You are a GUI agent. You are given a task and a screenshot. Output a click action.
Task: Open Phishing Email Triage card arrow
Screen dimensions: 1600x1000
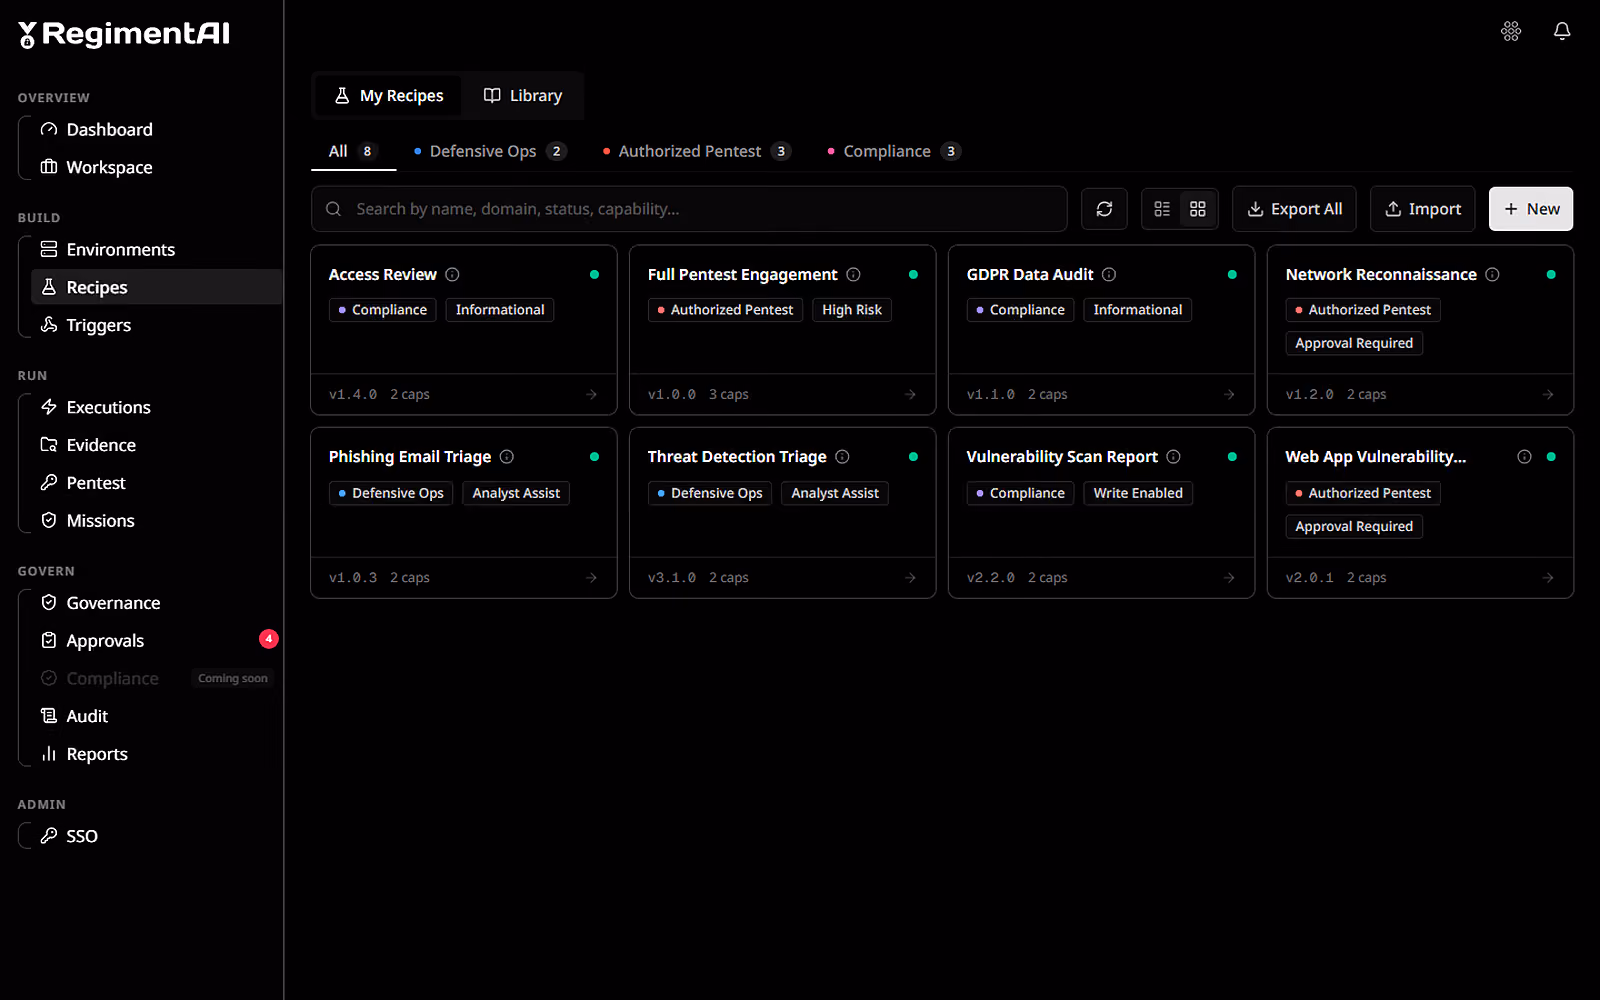point(591,577)
